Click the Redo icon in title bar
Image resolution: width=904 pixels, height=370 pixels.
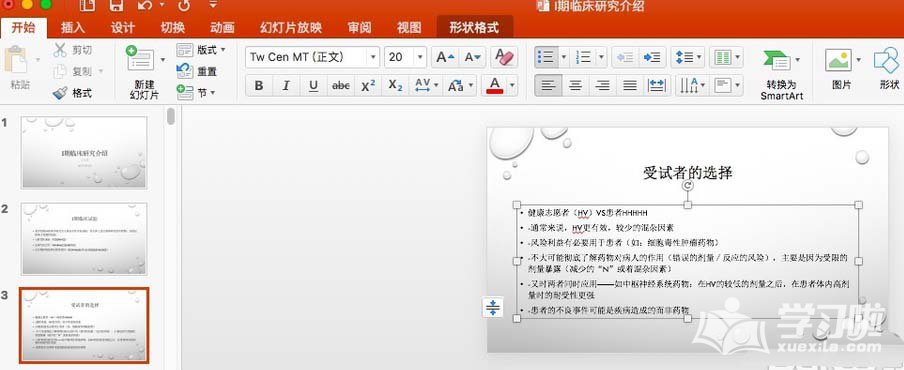pyautogui.click(x=184, y=6)
